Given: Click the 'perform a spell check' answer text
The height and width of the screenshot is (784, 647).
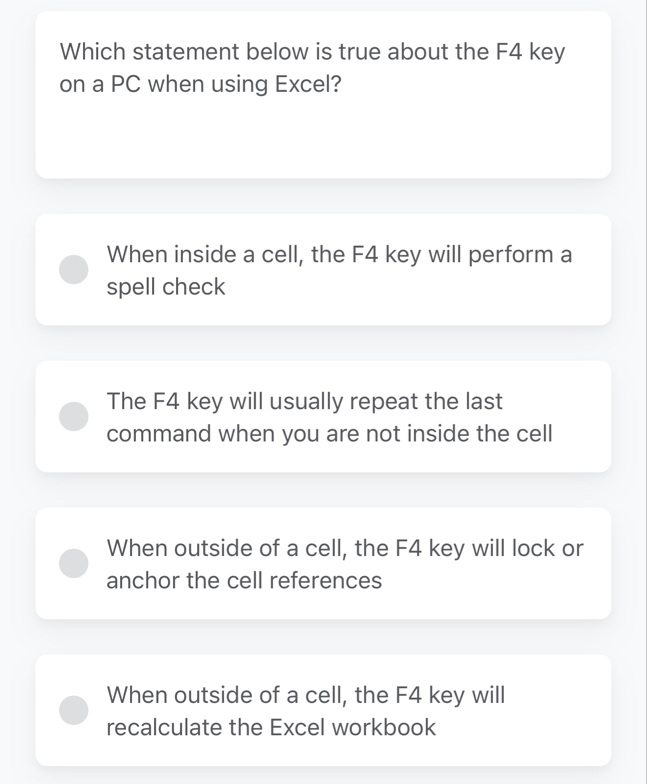Looking at the screenshot, I should tap(339, 270).
